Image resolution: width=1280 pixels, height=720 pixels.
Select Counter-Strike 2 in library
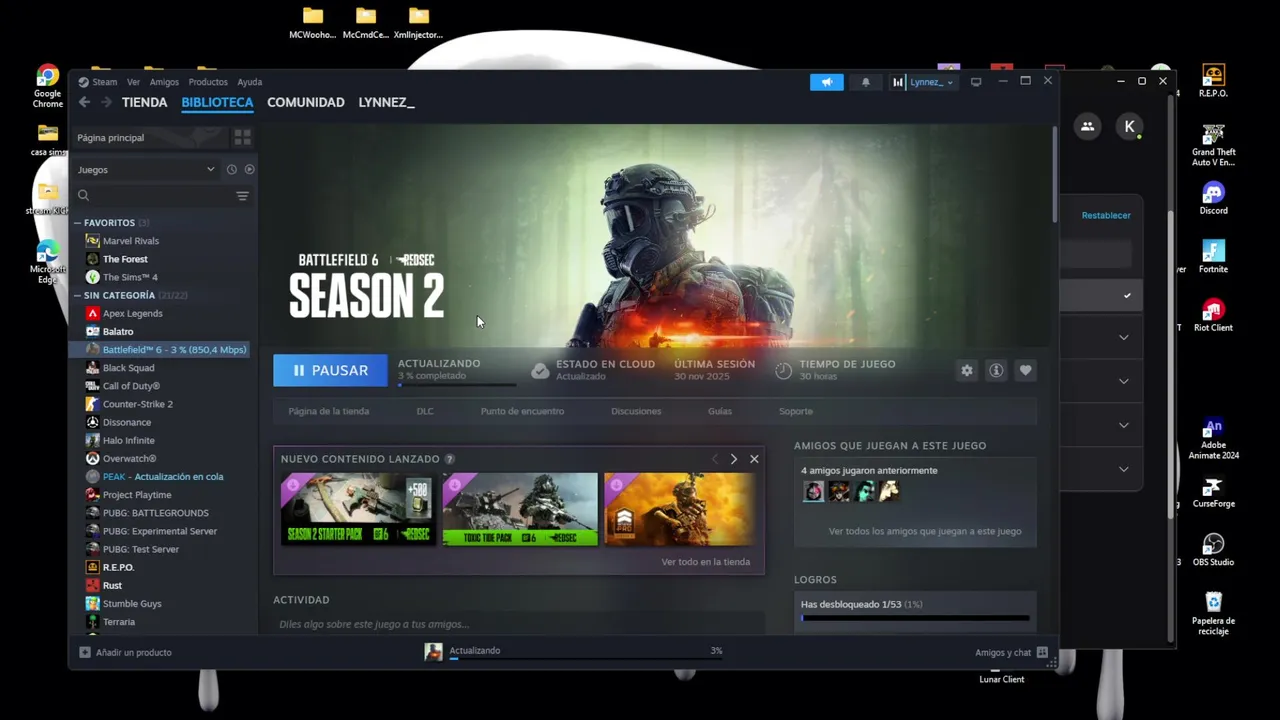(x=138, y=404)
